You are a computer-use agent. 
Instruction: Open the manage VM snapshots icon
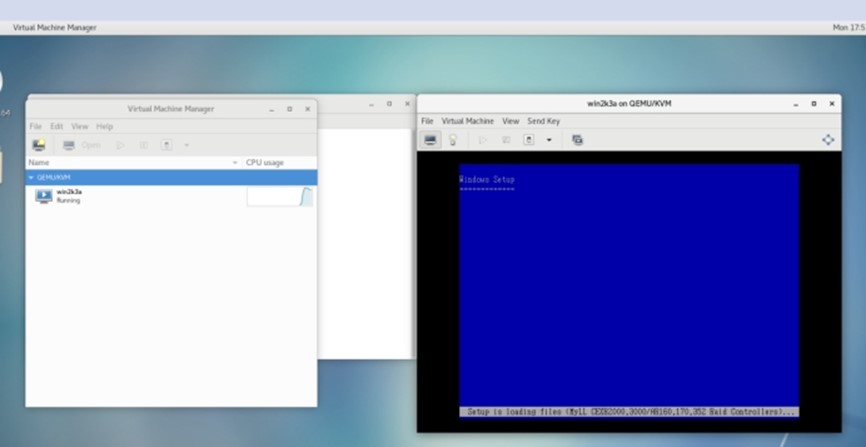pos(577,140)
